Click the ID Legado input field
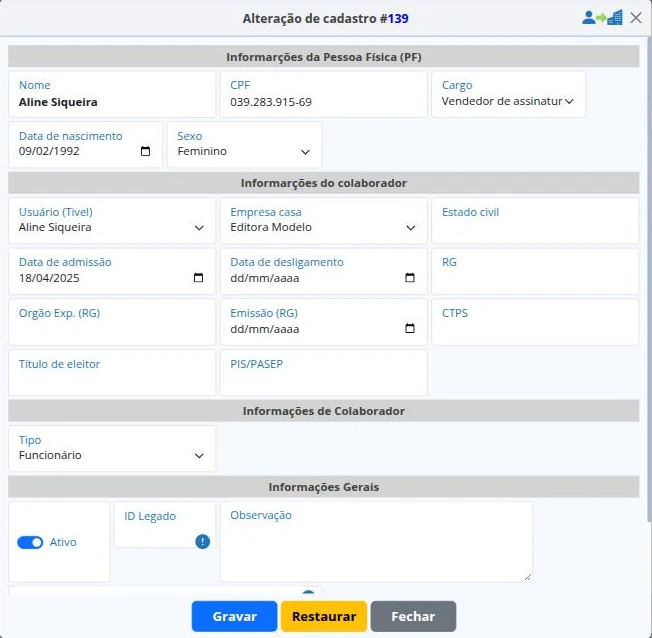 coord(165,525)
